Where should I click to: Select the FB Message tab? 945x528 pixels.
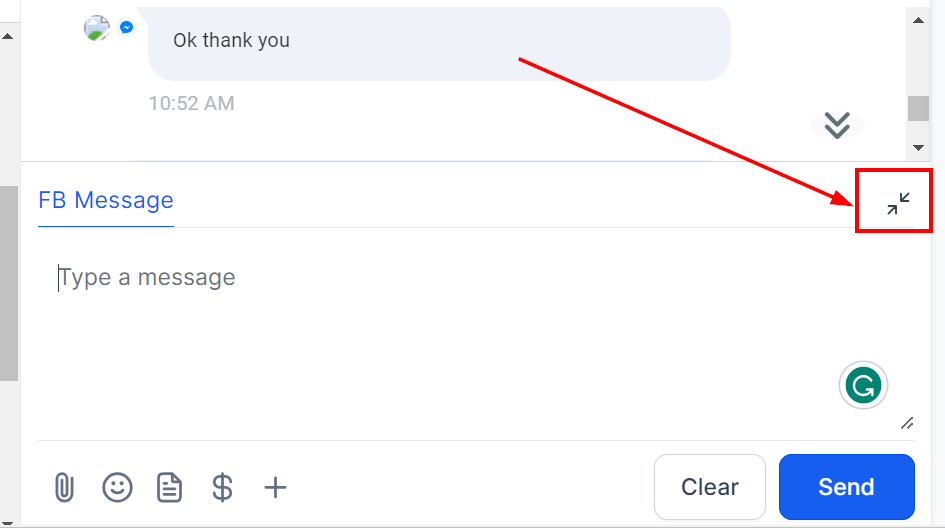(106, 200)
